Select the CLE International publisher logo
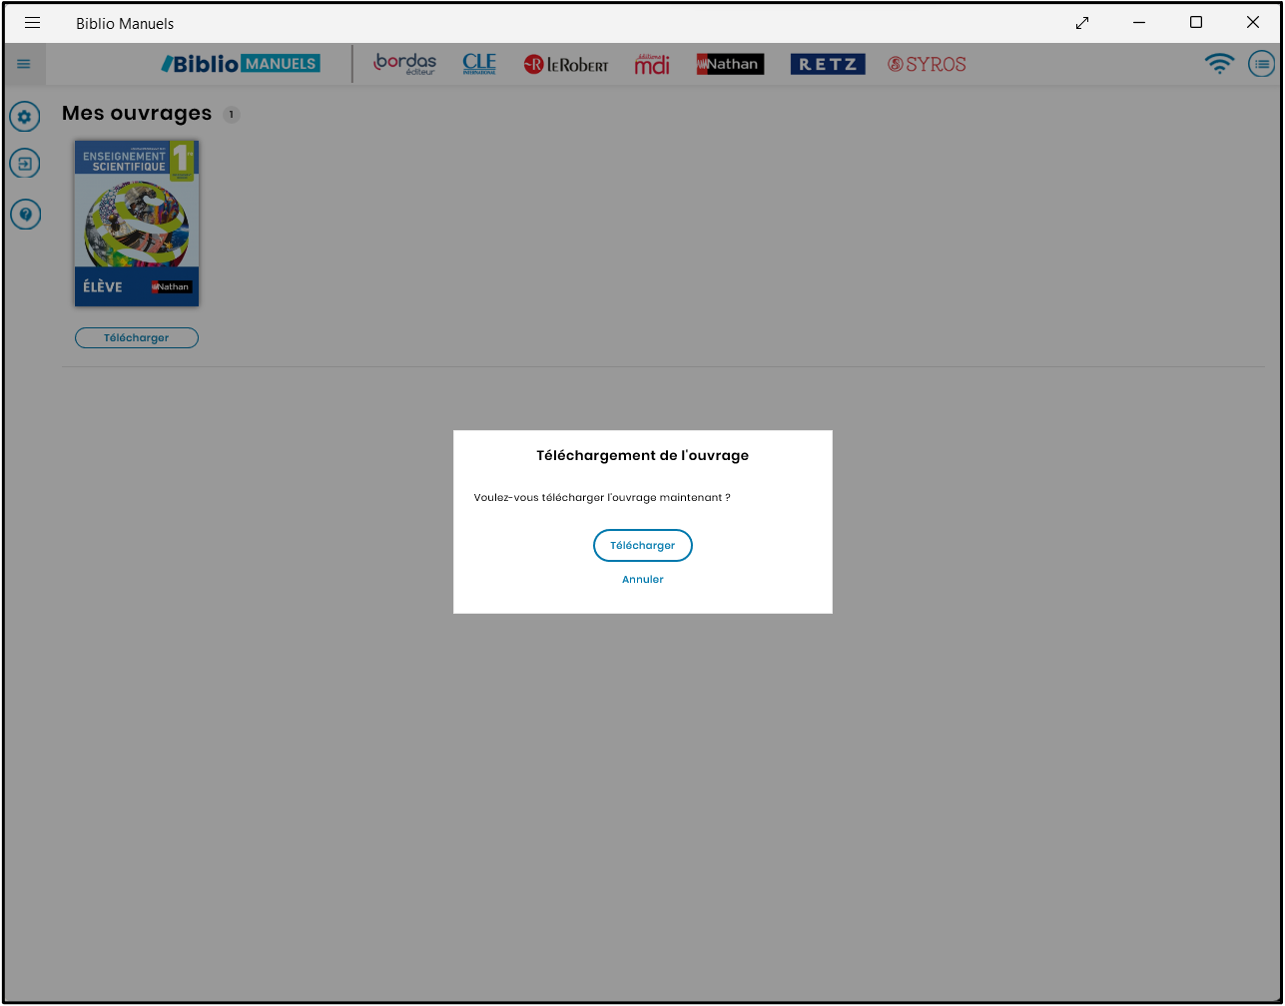1285x1006 pixels. [479, 64]
